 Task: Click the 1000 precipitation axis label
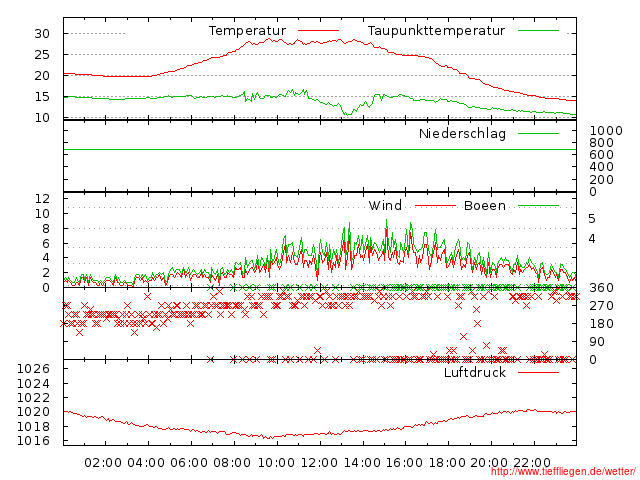(604, 131)
